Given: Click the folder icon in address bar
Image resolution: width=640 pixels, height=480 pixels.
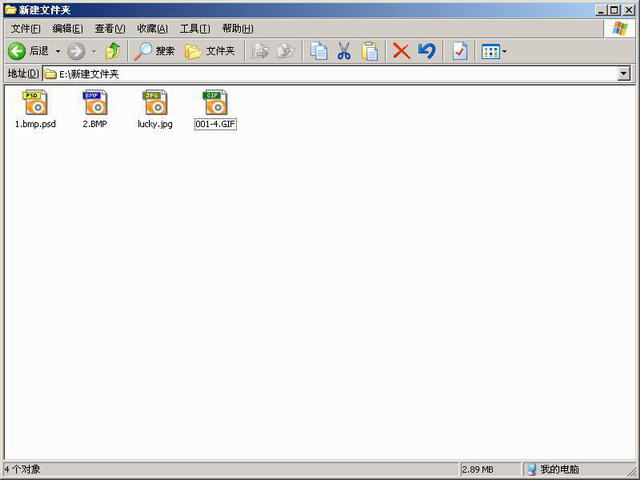Looking at the screenshot, I should [50, 74].
